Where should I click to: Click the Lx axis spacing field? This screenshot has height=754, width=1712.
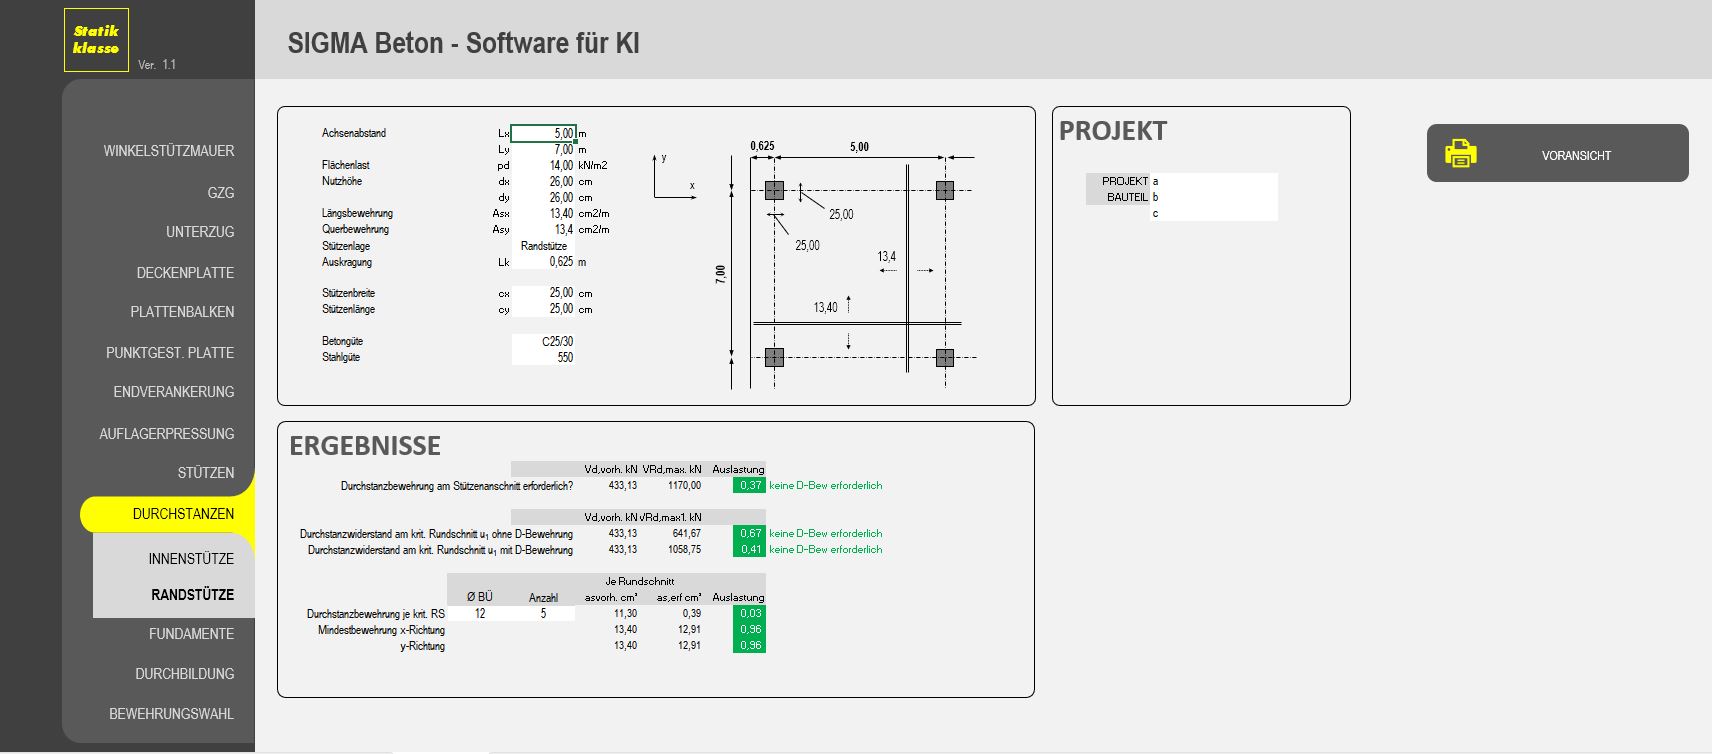[543, 133]
